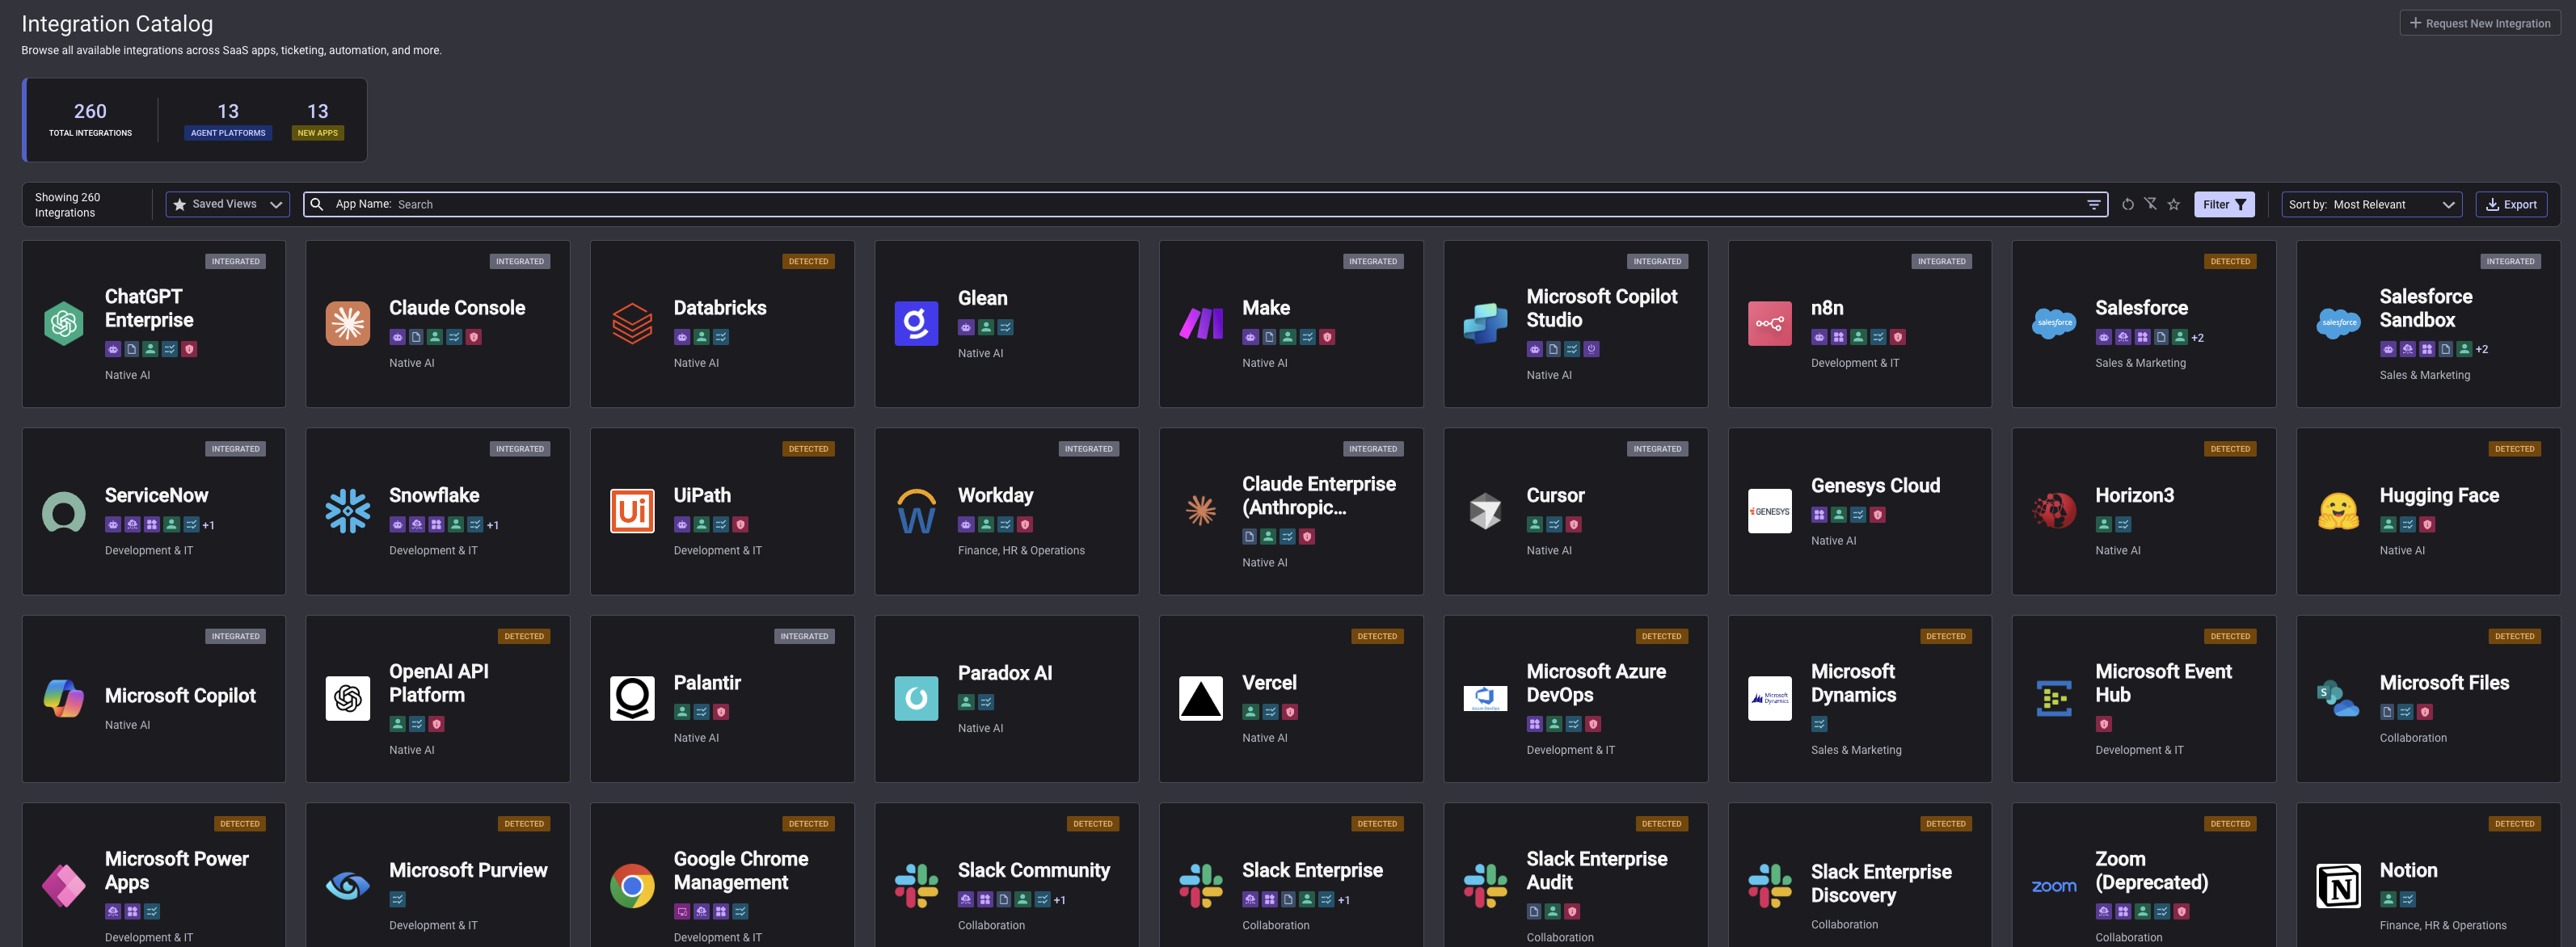Select the Salesforce Sandbox cloud logo
2576x947 pixels.
[2338, 323]
